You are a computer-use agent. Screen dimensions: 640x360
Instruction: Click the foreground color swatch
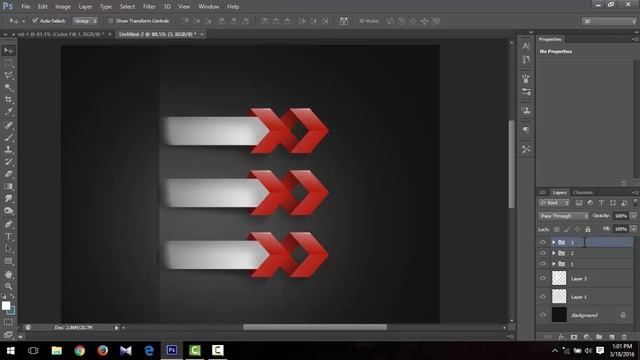(x=6, y=306)
